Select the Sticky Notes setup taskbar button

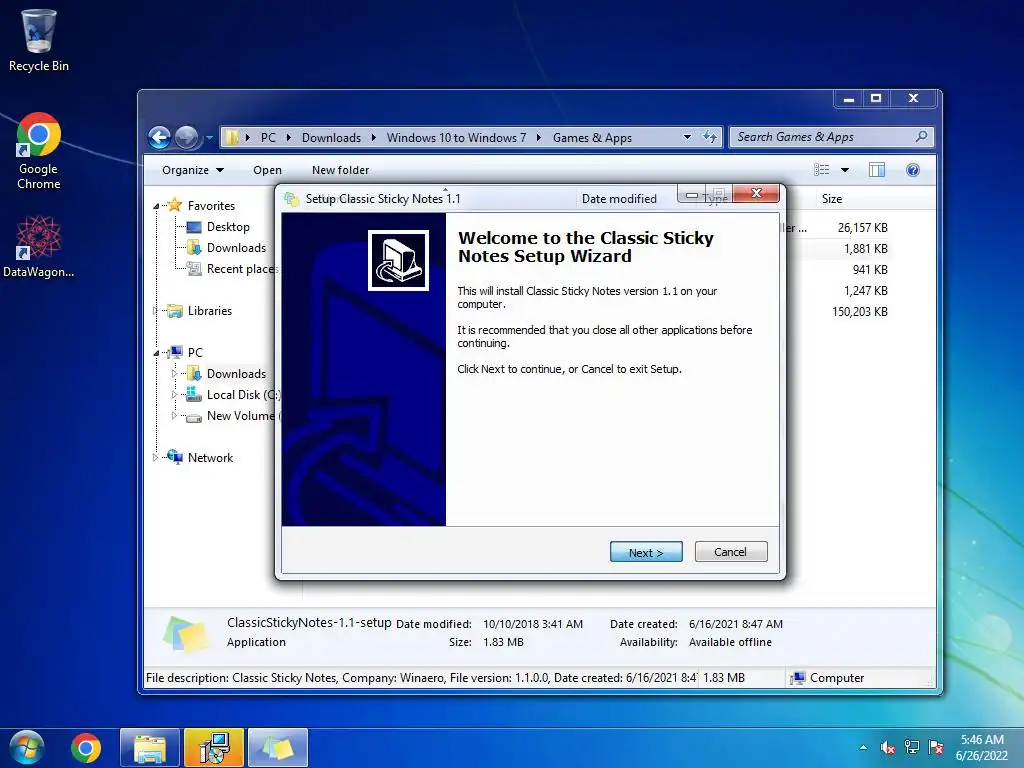[x=278, y=748]
